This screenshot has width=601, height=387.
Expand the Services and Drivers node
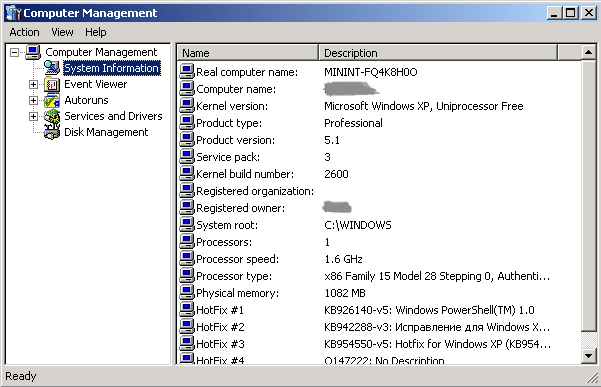pos(33,116)
